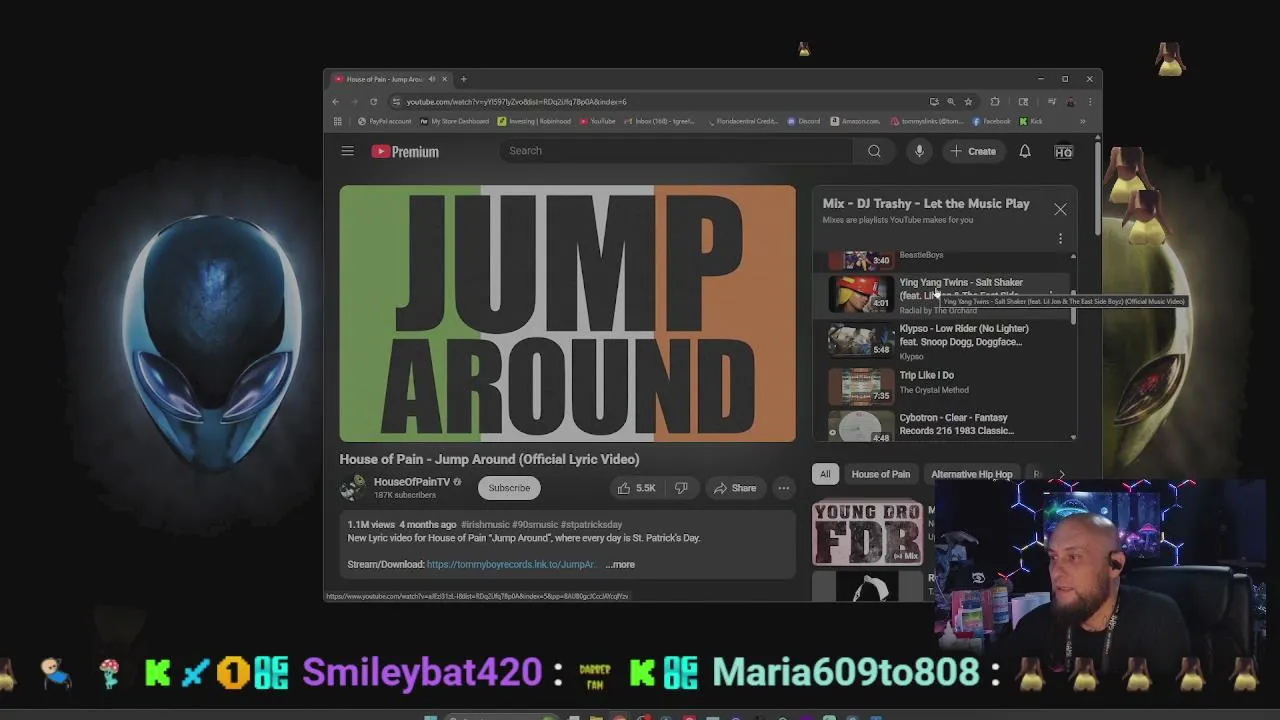Open more actions ellipsis under video
Viewport: 1280px width, 720px height.
coord(784,488)
